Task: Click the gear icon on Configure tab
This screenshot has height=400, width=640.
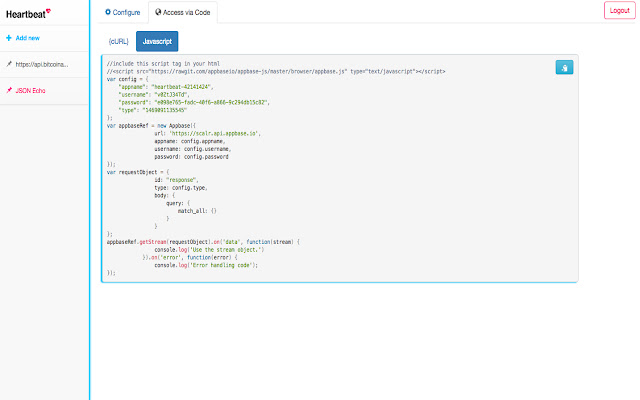Action: point(108,12)
